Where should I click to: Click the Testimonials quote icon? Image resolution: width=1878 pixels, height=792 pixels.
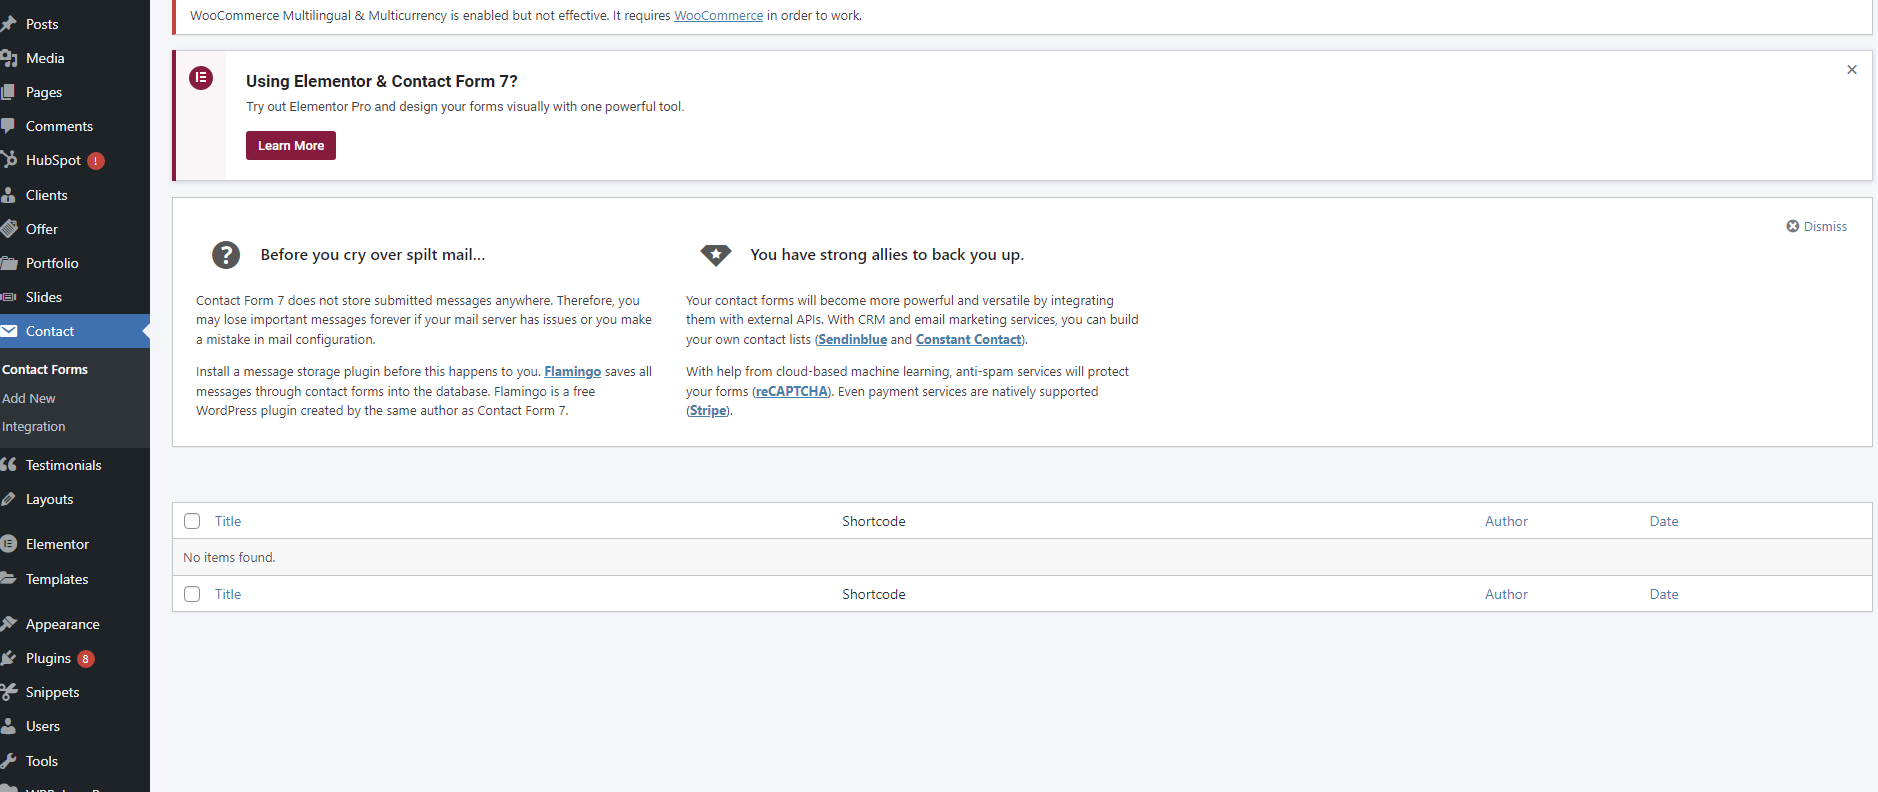[x=9, y=465]
